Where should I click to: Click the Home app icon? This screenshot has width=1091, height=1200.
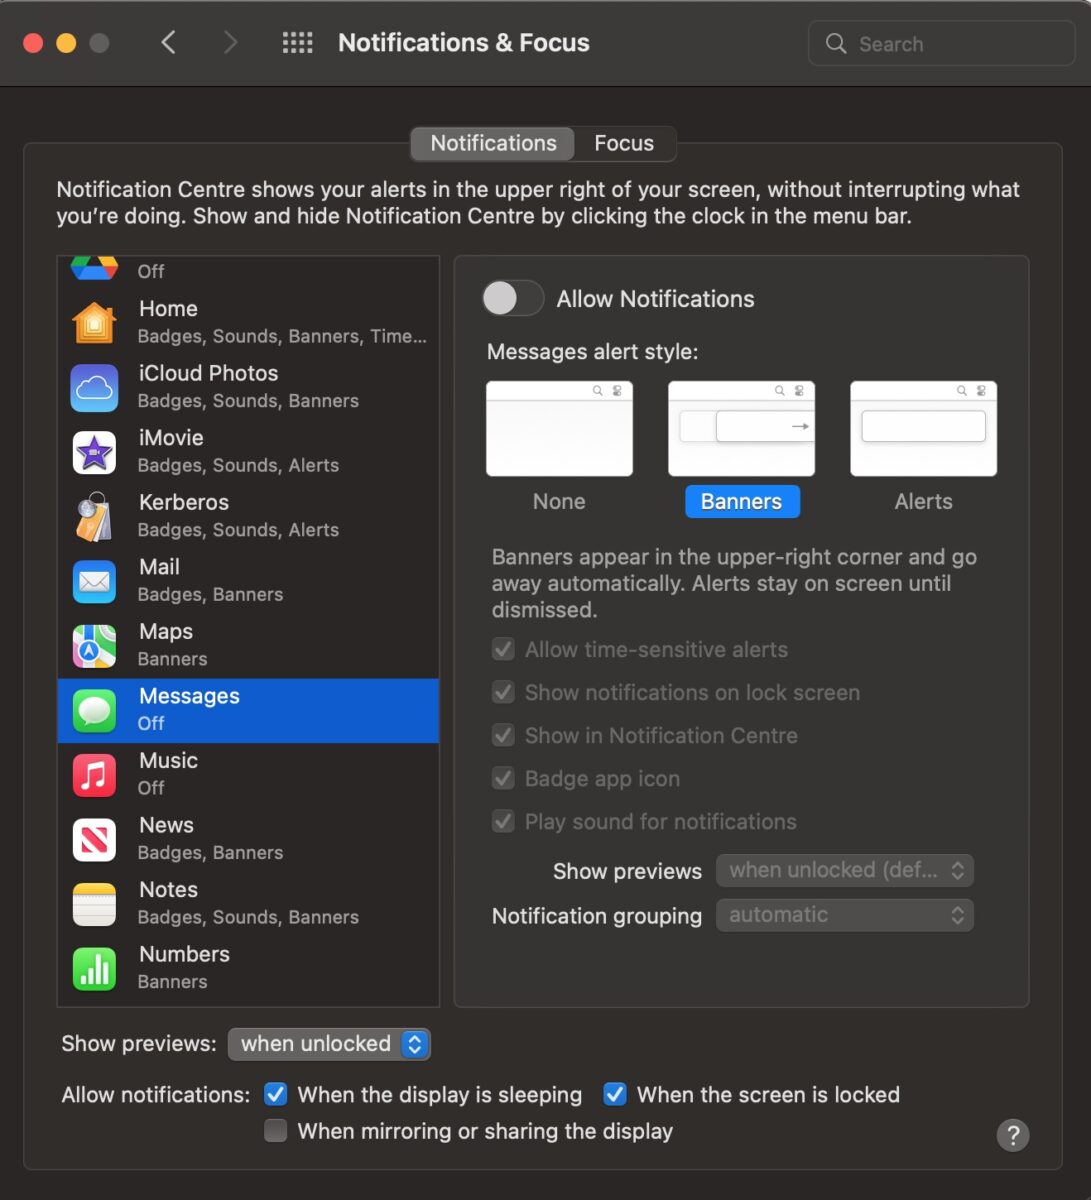point(94,323)
